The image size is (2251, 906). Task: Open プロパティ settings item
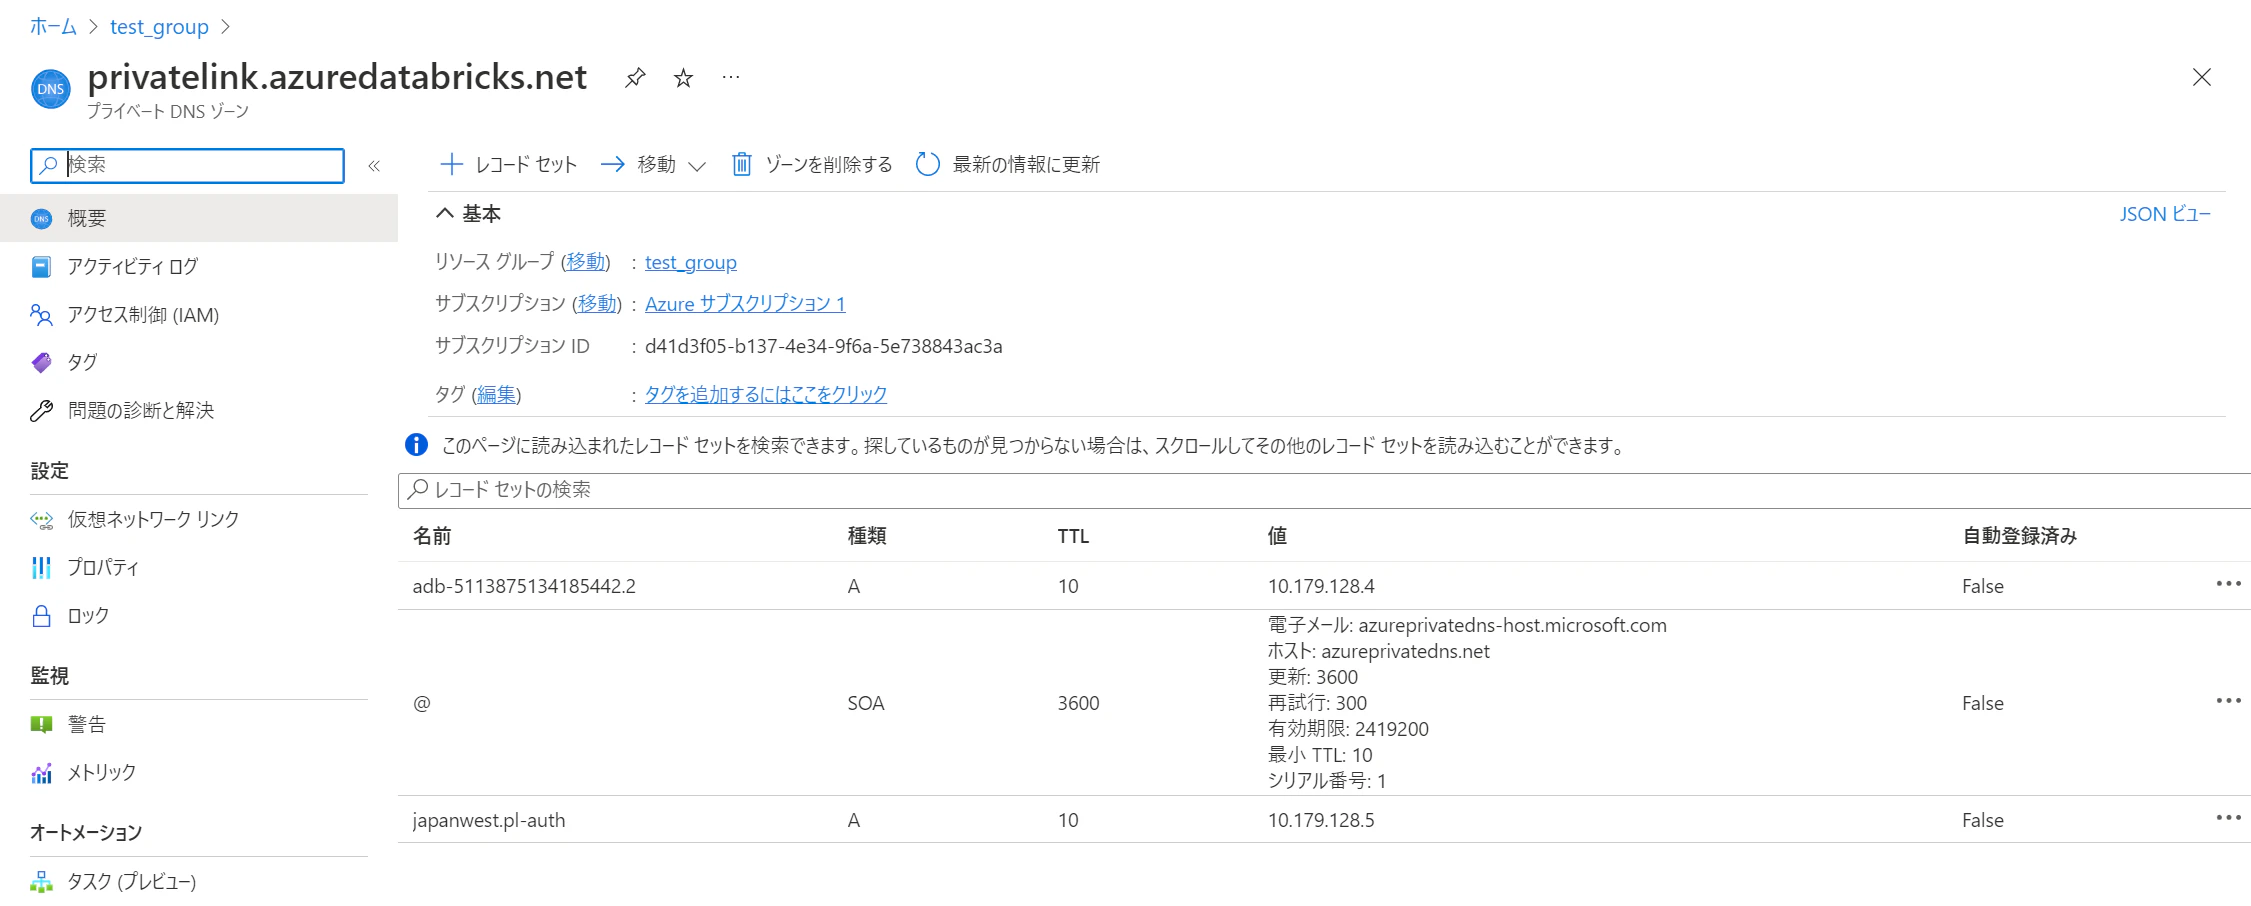(199, 567)
